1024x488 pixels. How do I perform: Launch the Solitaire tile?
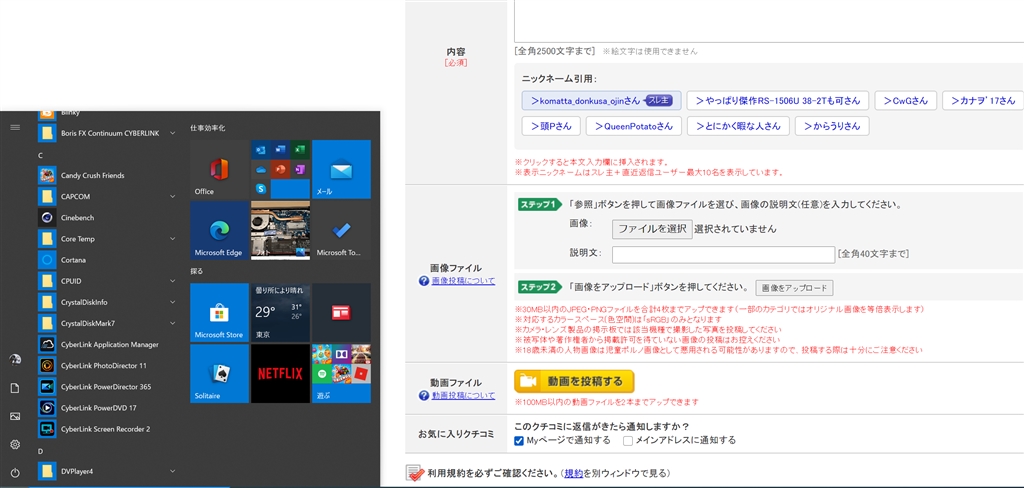click(x=219, y=374)
